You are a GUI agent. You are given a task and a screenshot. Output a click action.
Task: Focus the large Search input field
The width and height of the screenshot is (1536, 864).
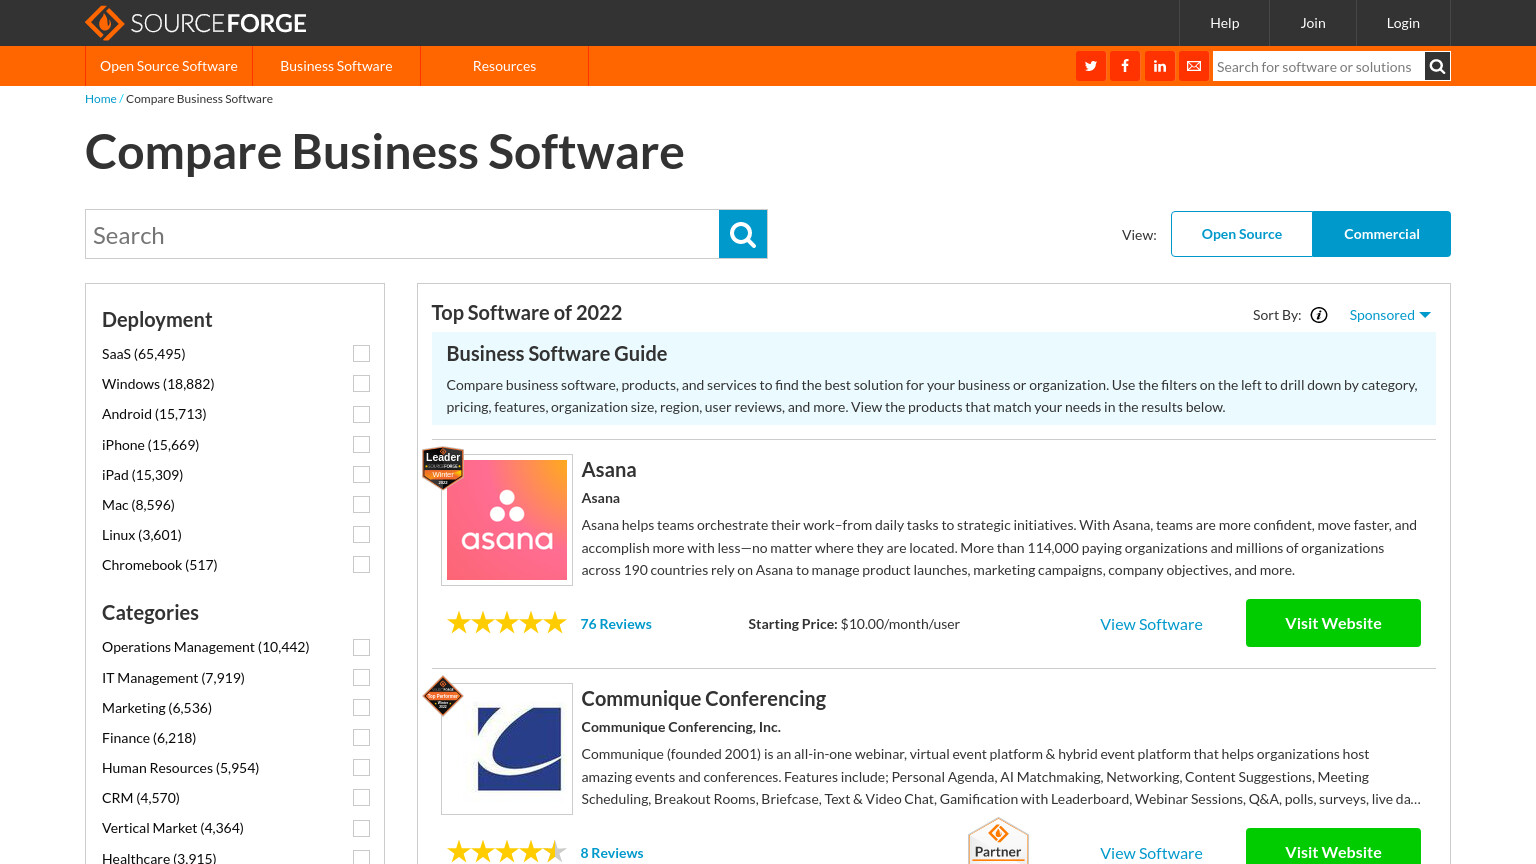click(402, 234)
